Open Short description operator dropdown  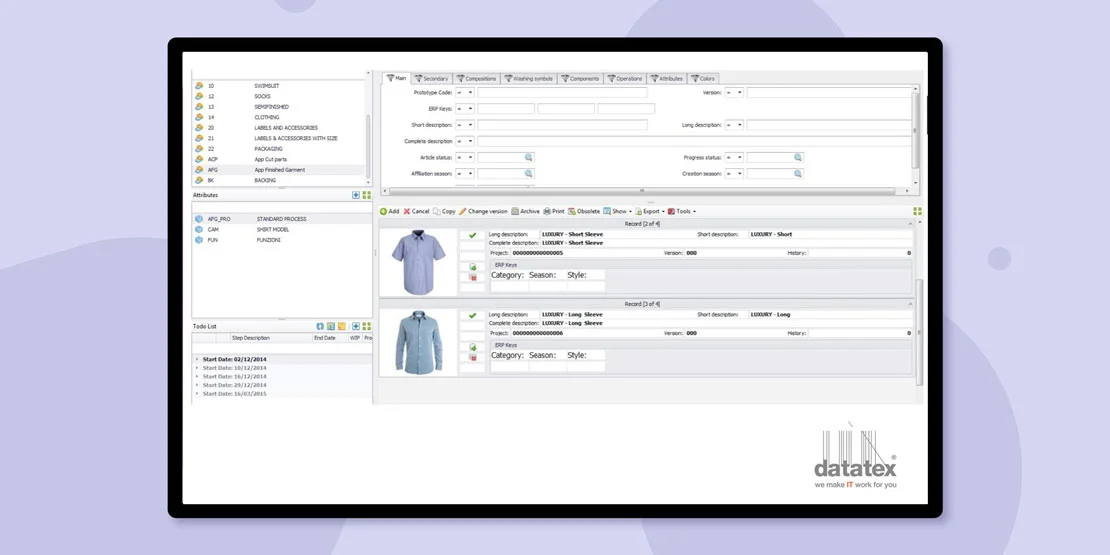coord(464,125)
